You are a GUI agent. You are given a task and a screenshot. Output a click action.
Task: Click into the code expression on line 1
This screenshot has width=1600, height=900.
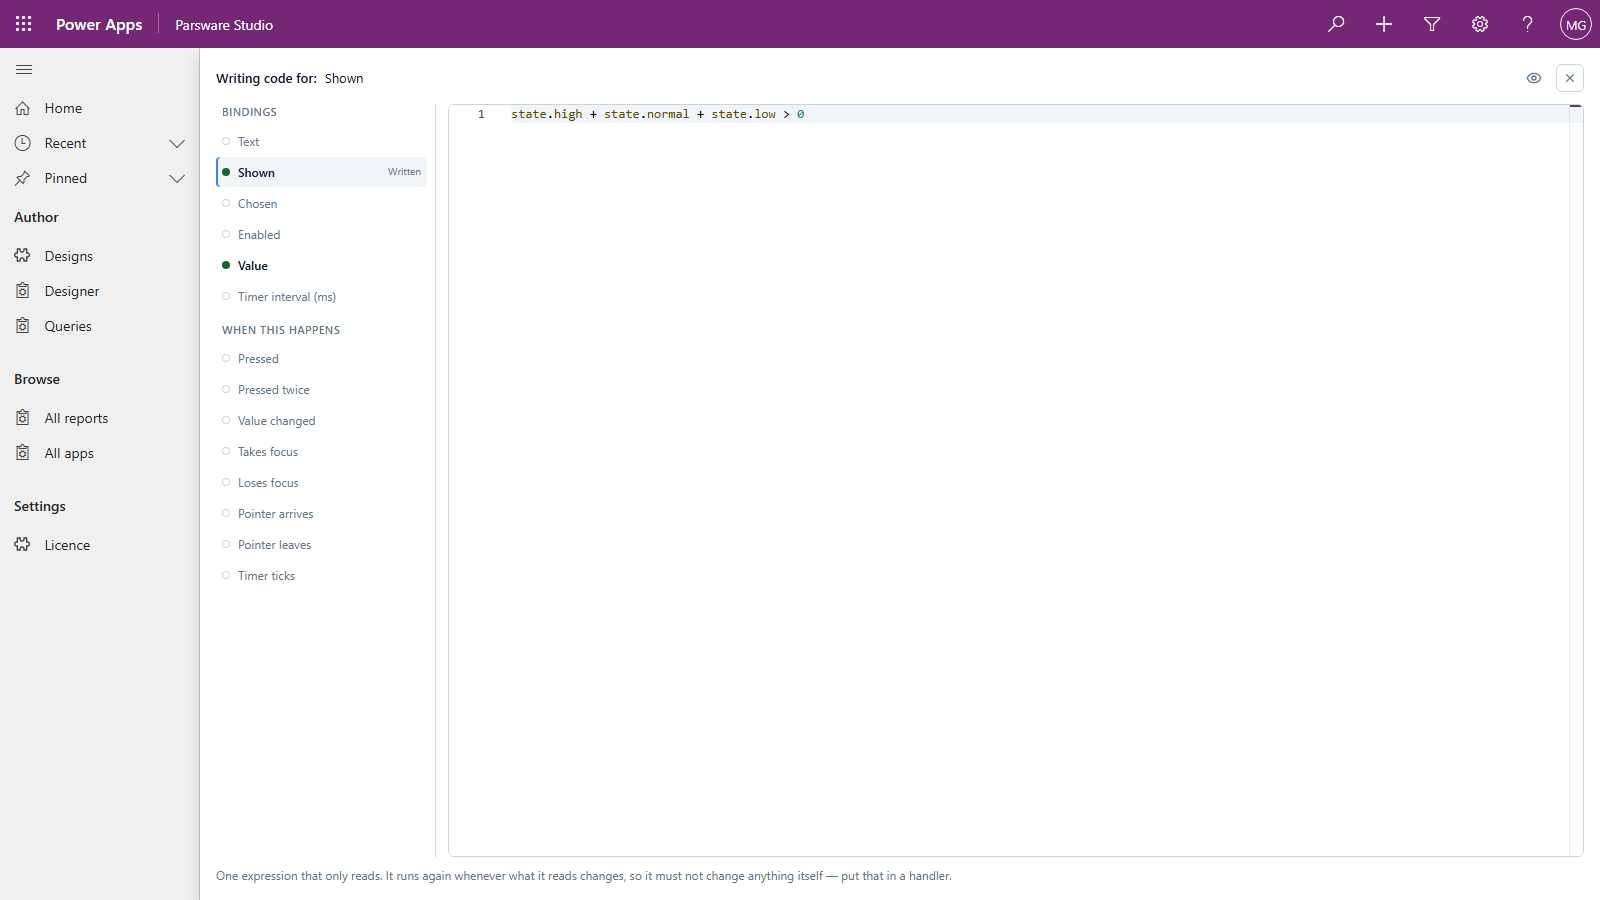pos(657,114)
